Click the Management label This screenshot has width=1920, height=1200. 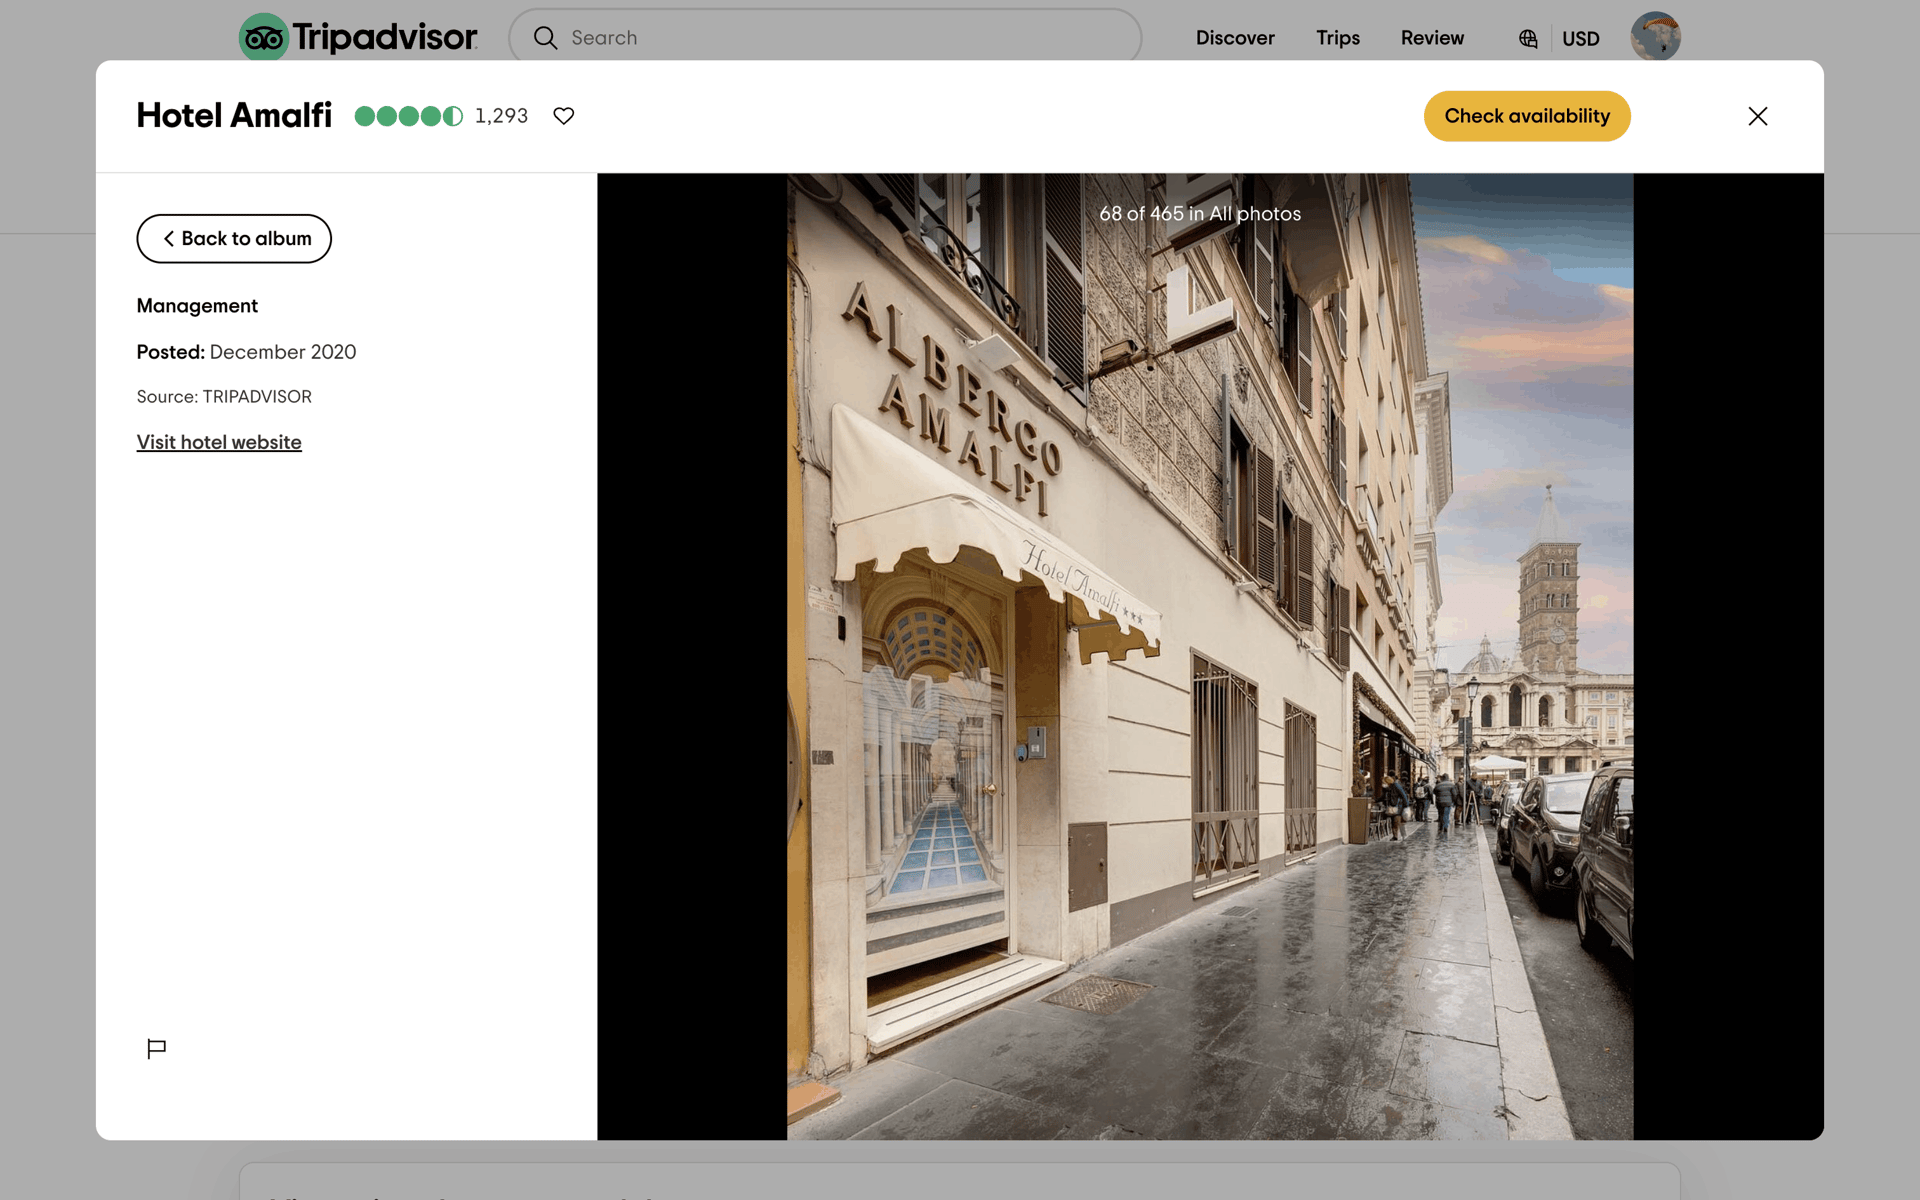tap(197, 306)
